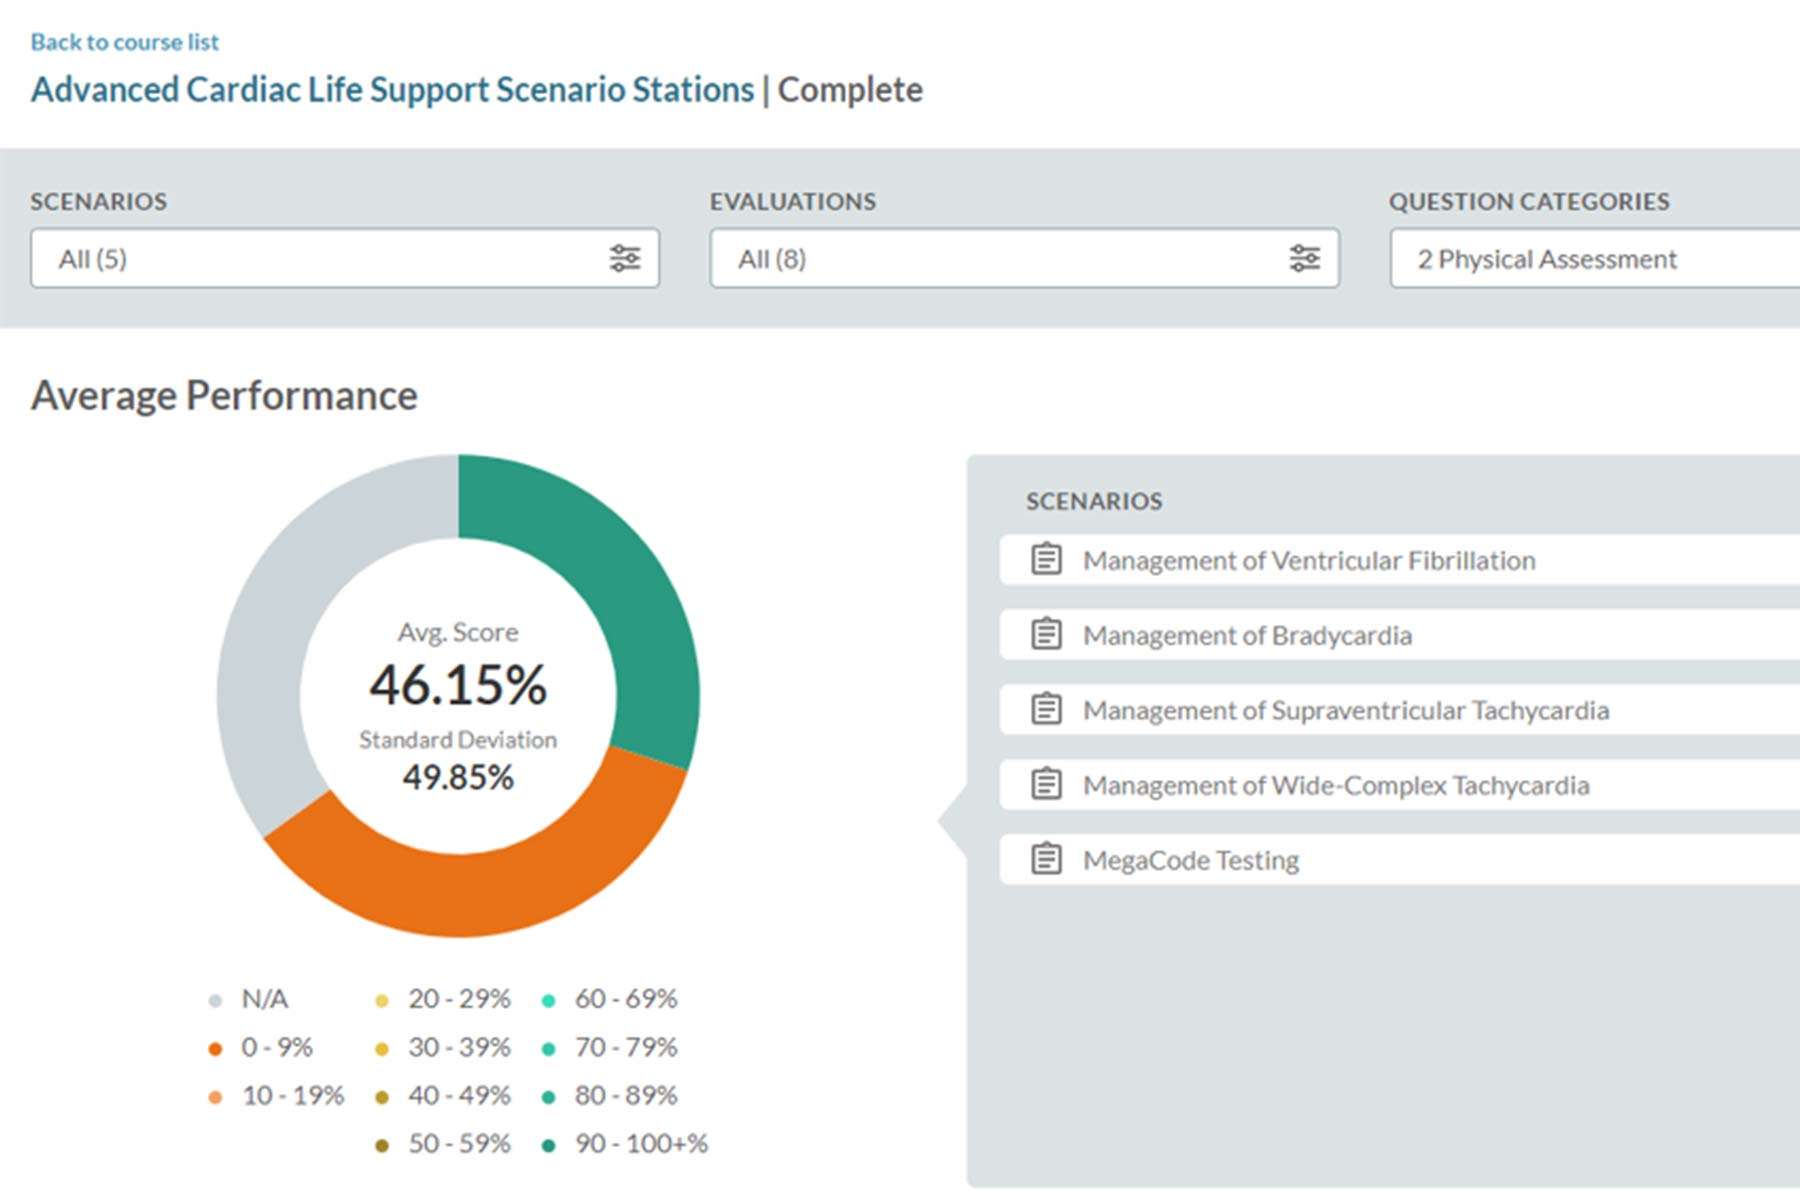Click the clipboard icon beside Management of Ventricular Fibrillation
The image size is (1800, 1200).
[1045, 560]
